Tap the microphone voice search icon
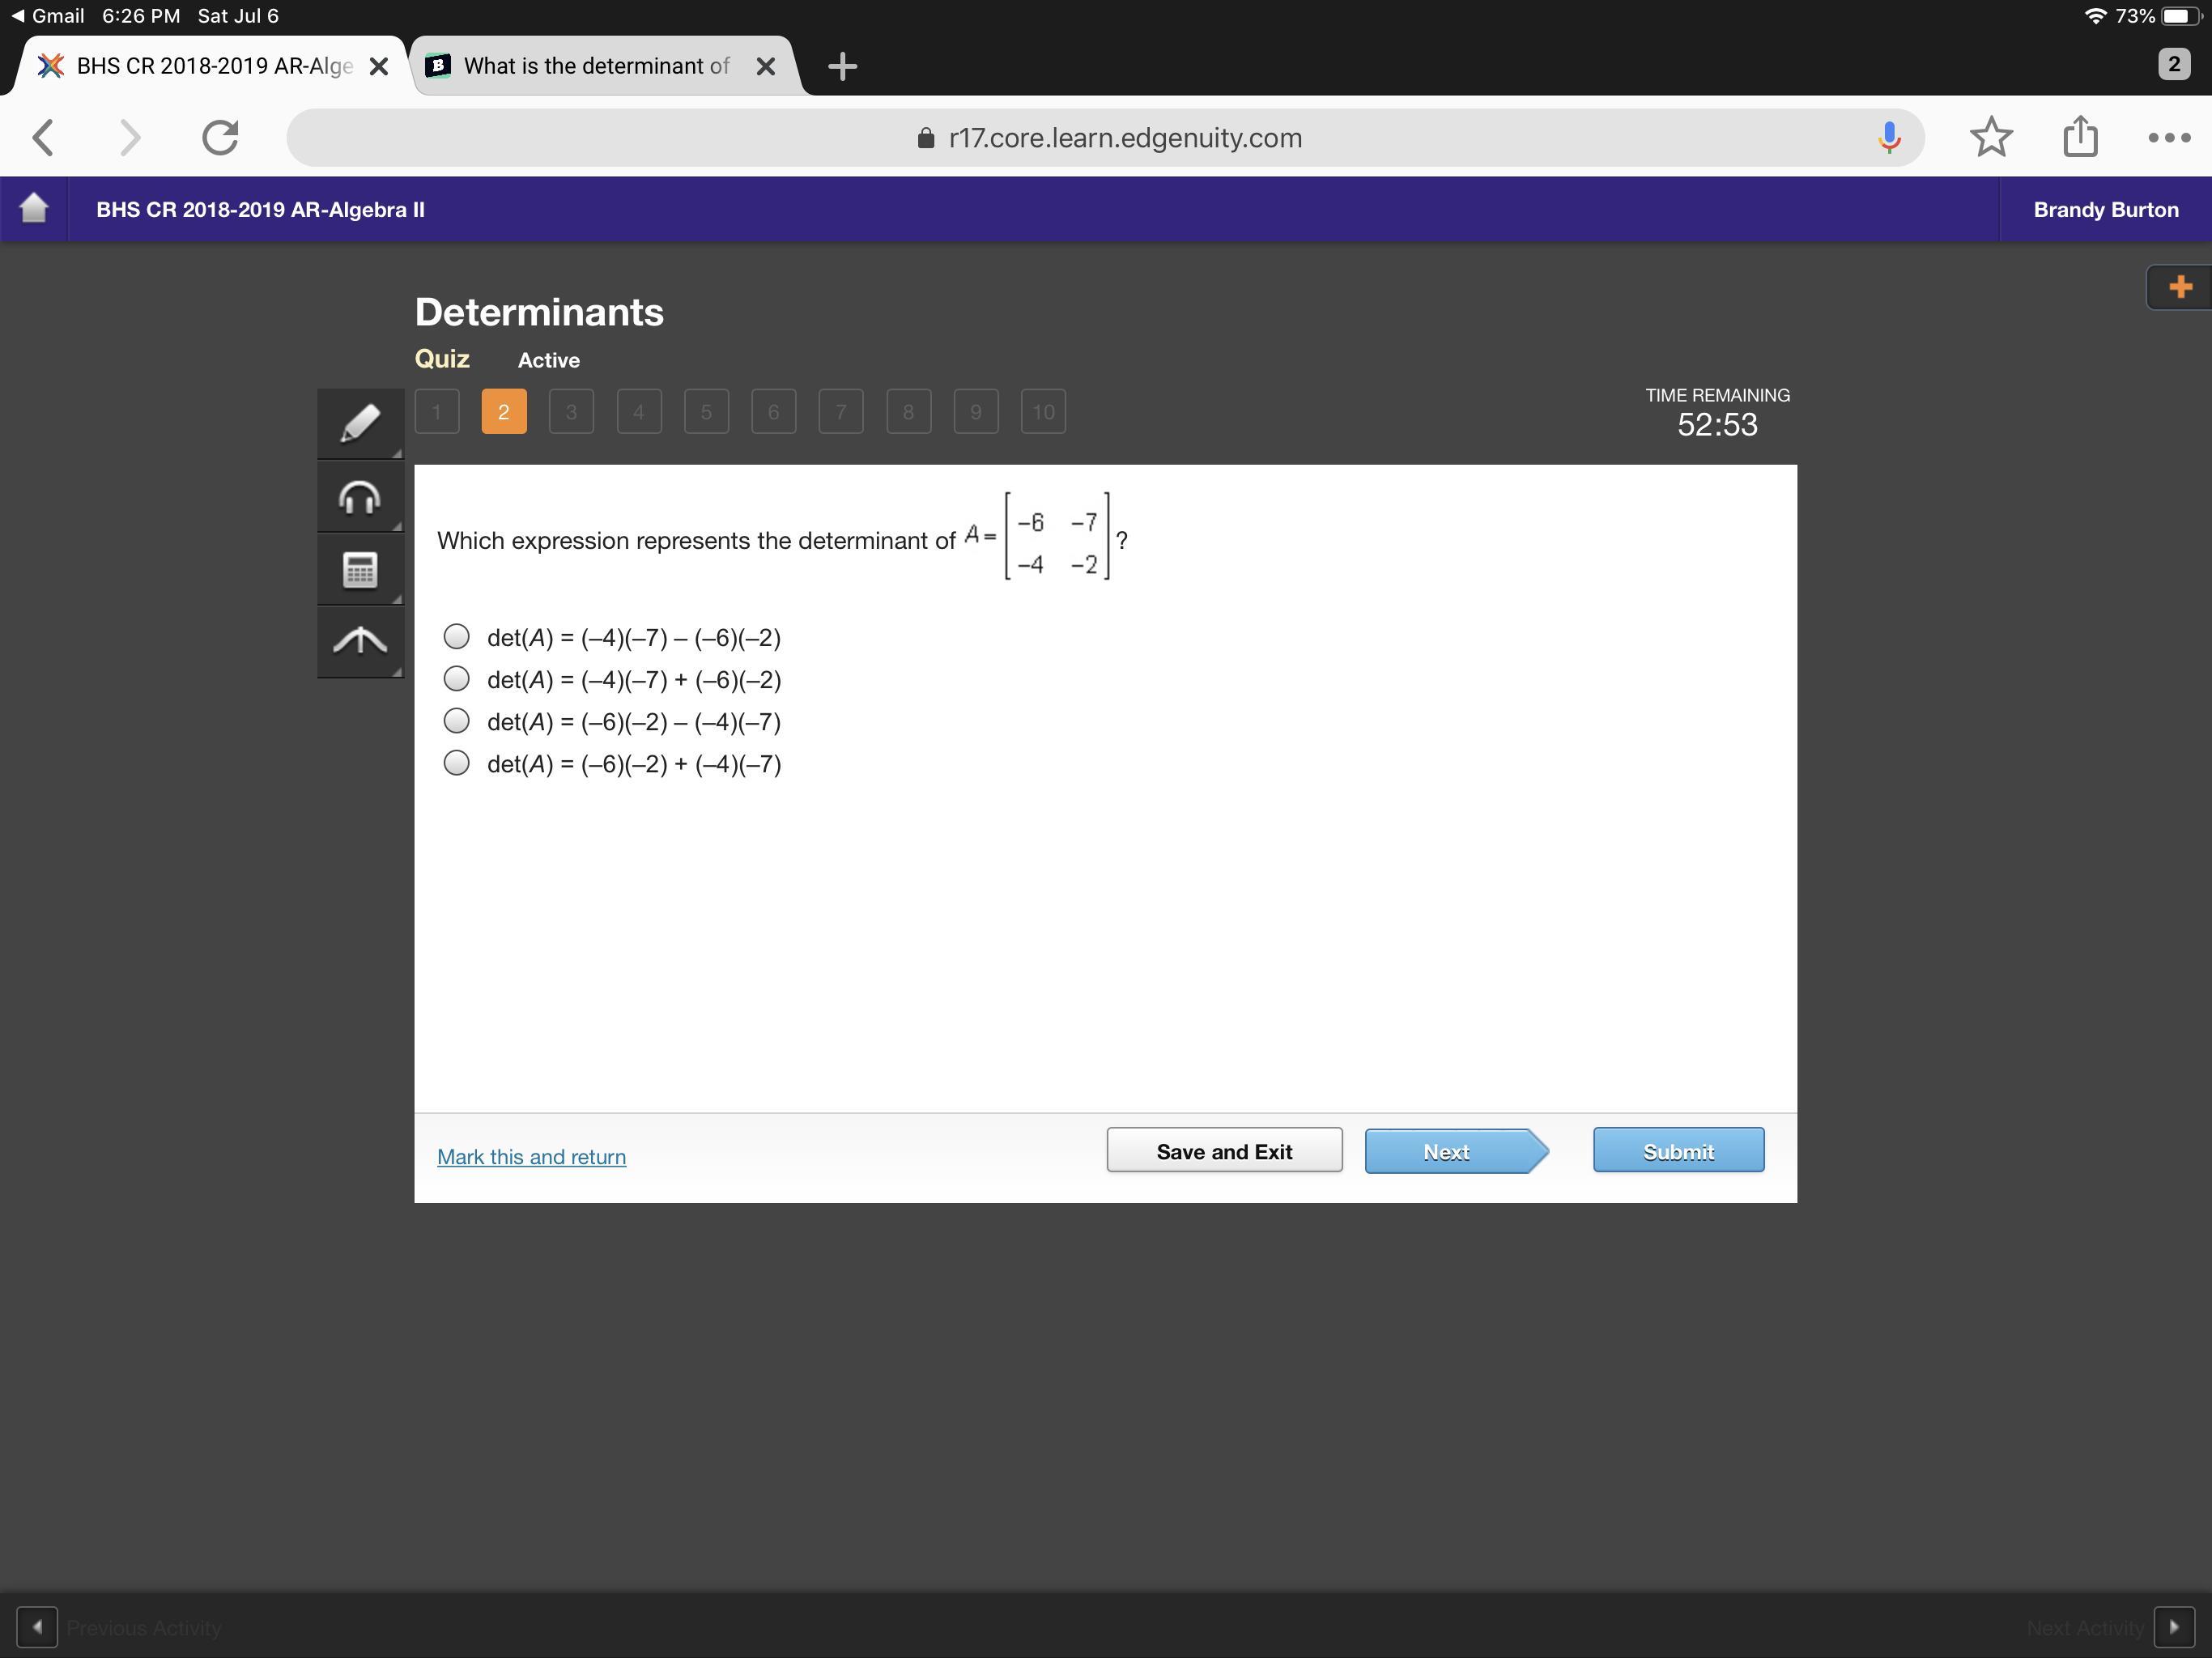Viewport: 2212px width, 1658px height. (x=1888, y=137)
